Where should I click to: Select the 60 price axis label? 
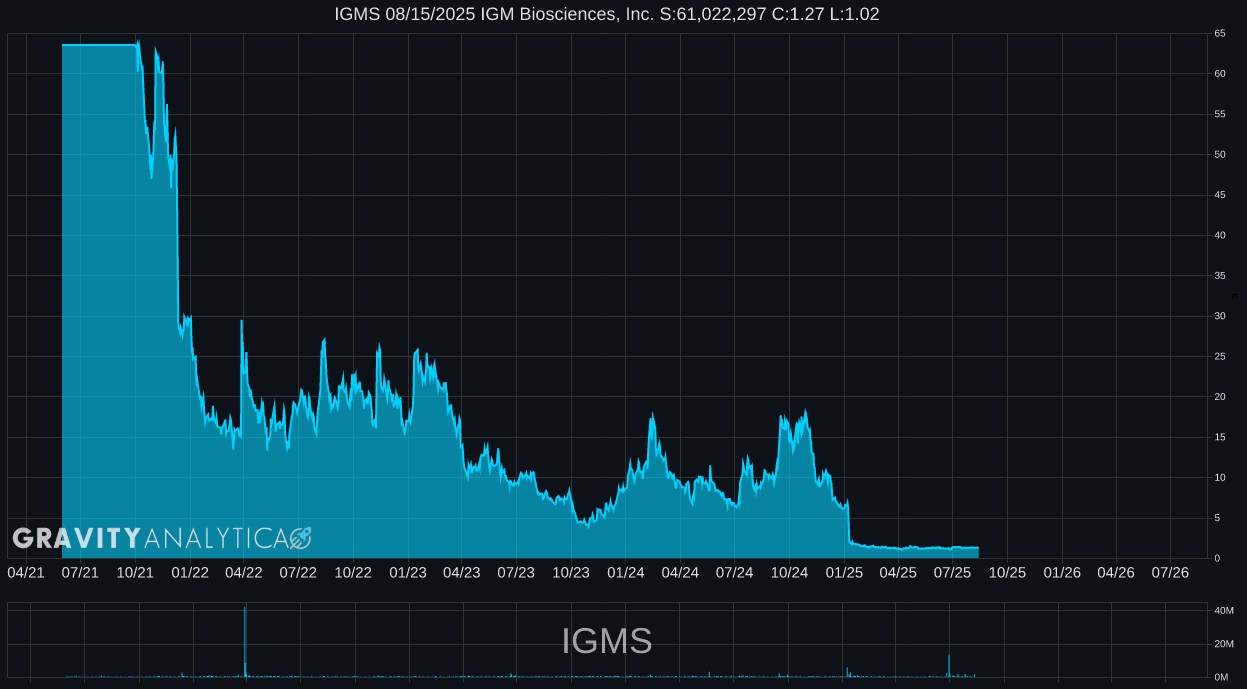pos(1220,74)
